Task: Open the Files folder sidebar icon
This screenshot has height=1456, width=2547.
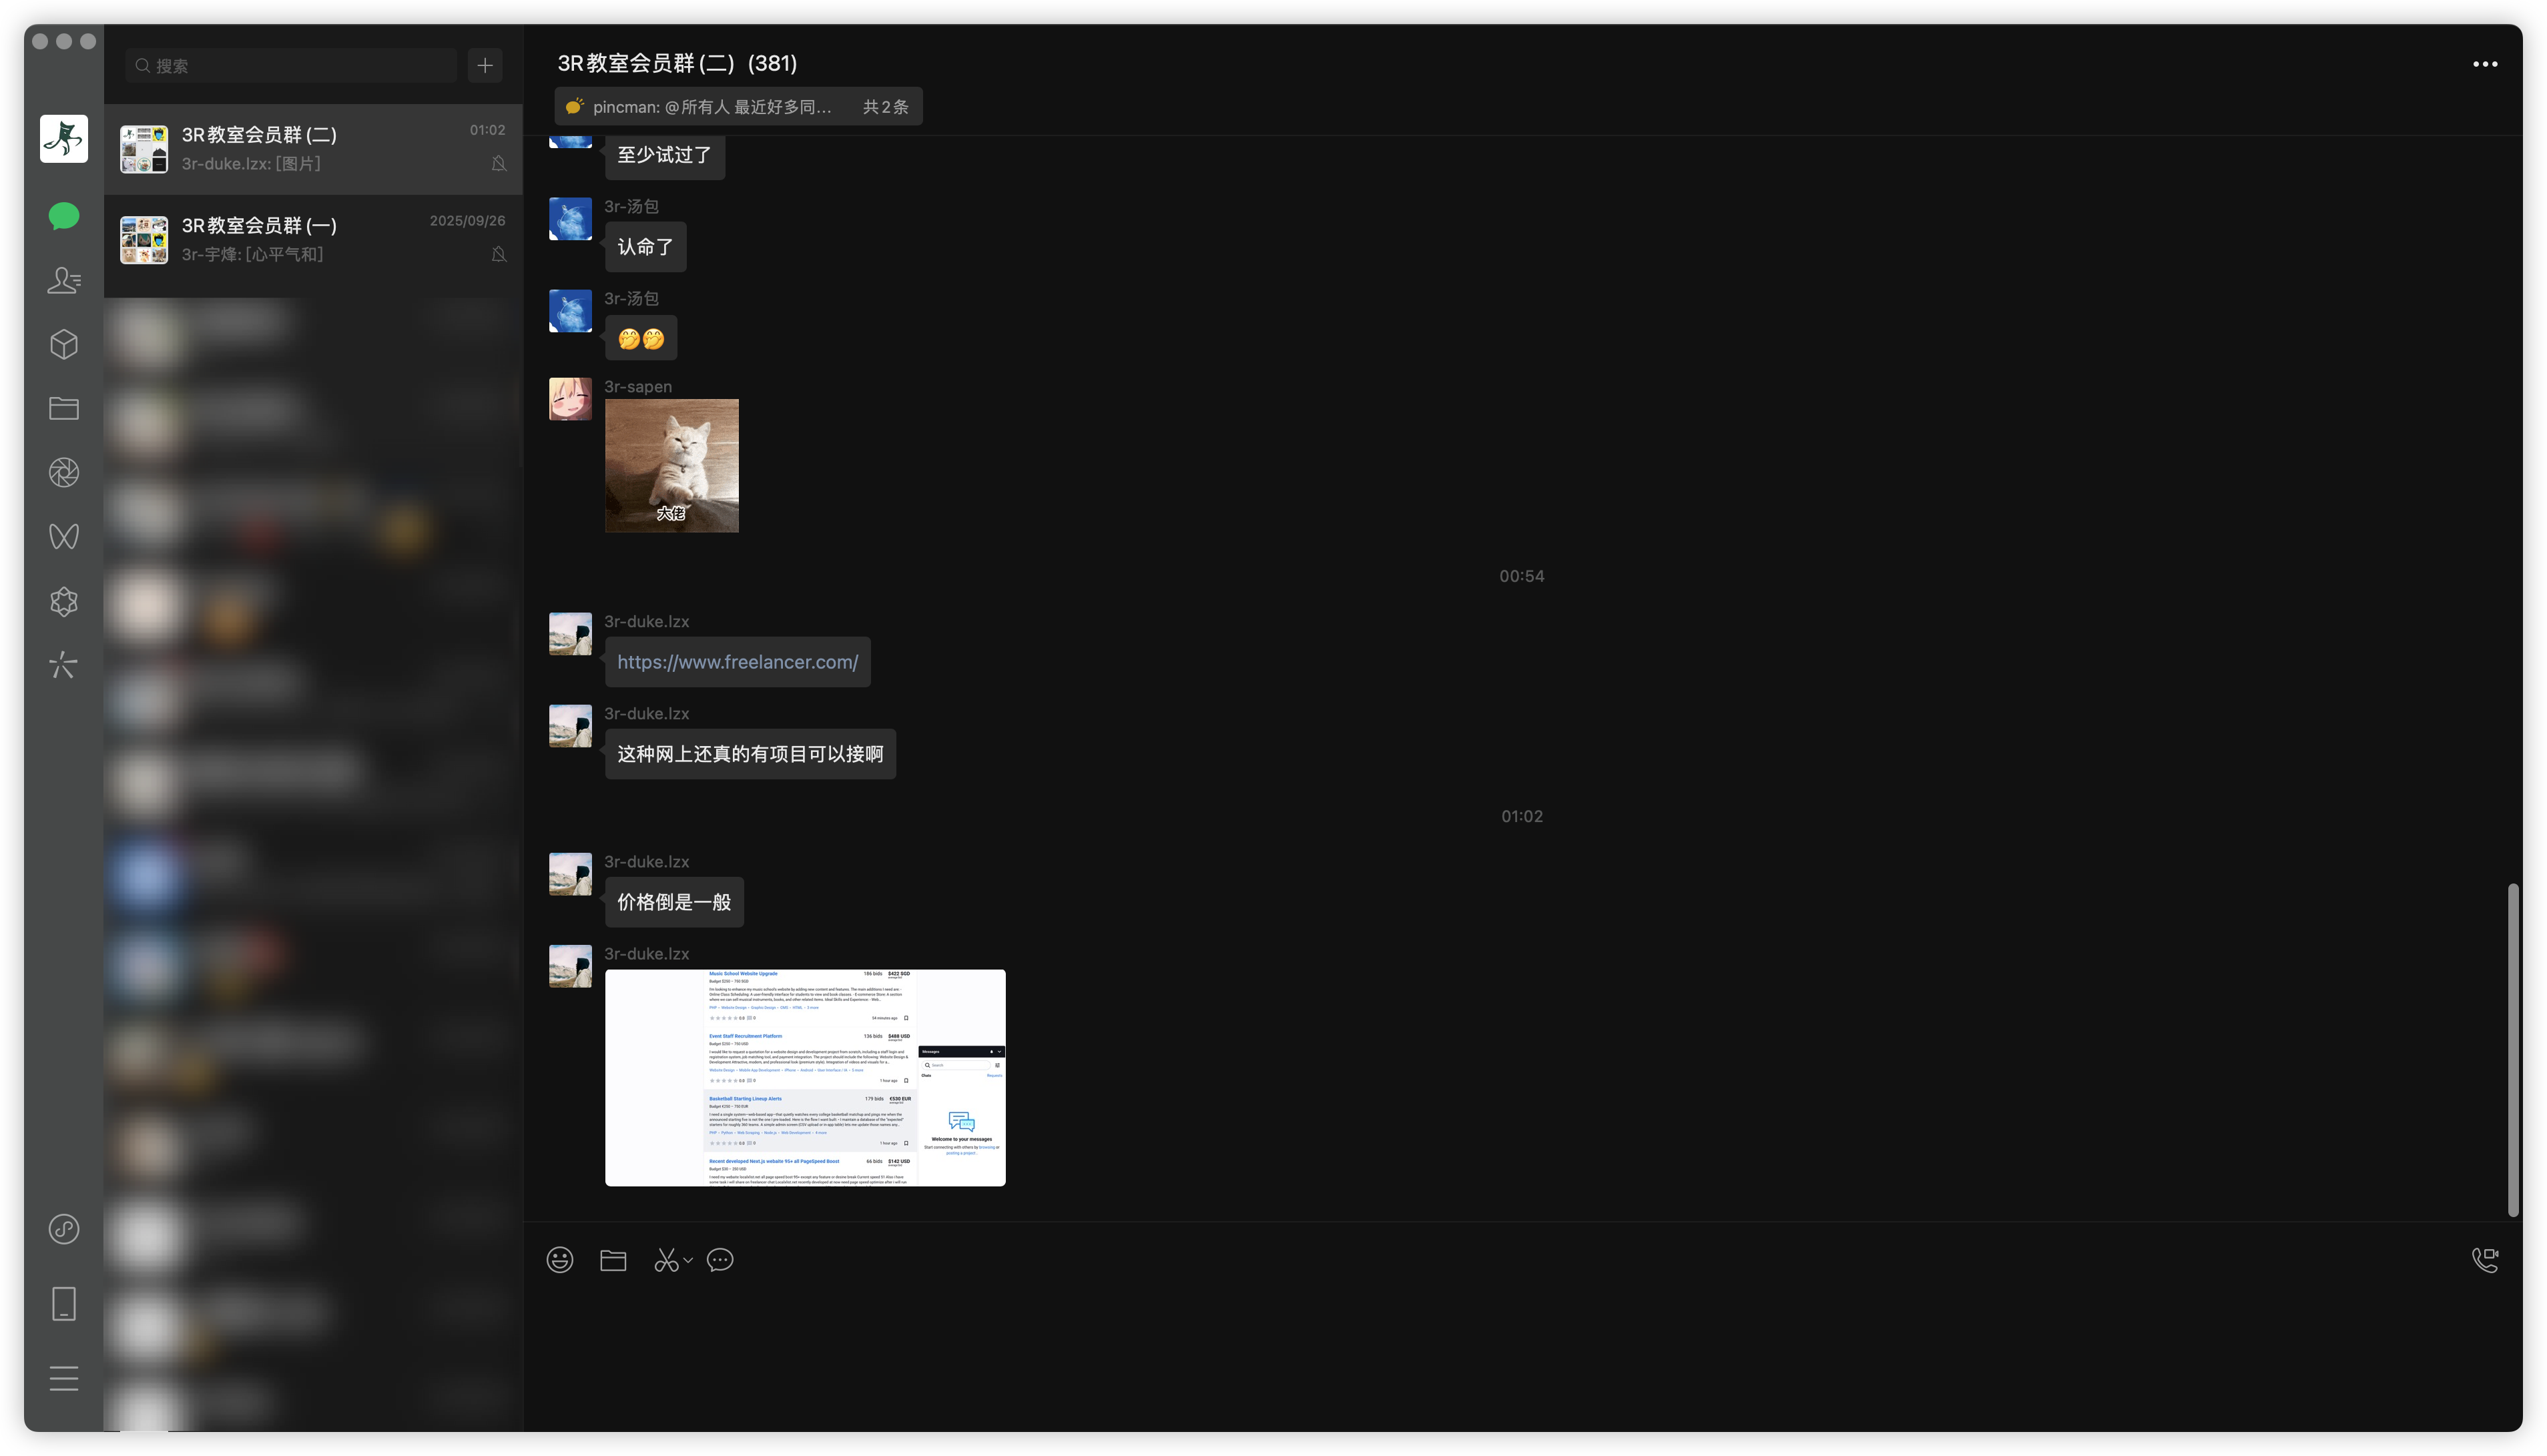Action: (64, 408)
